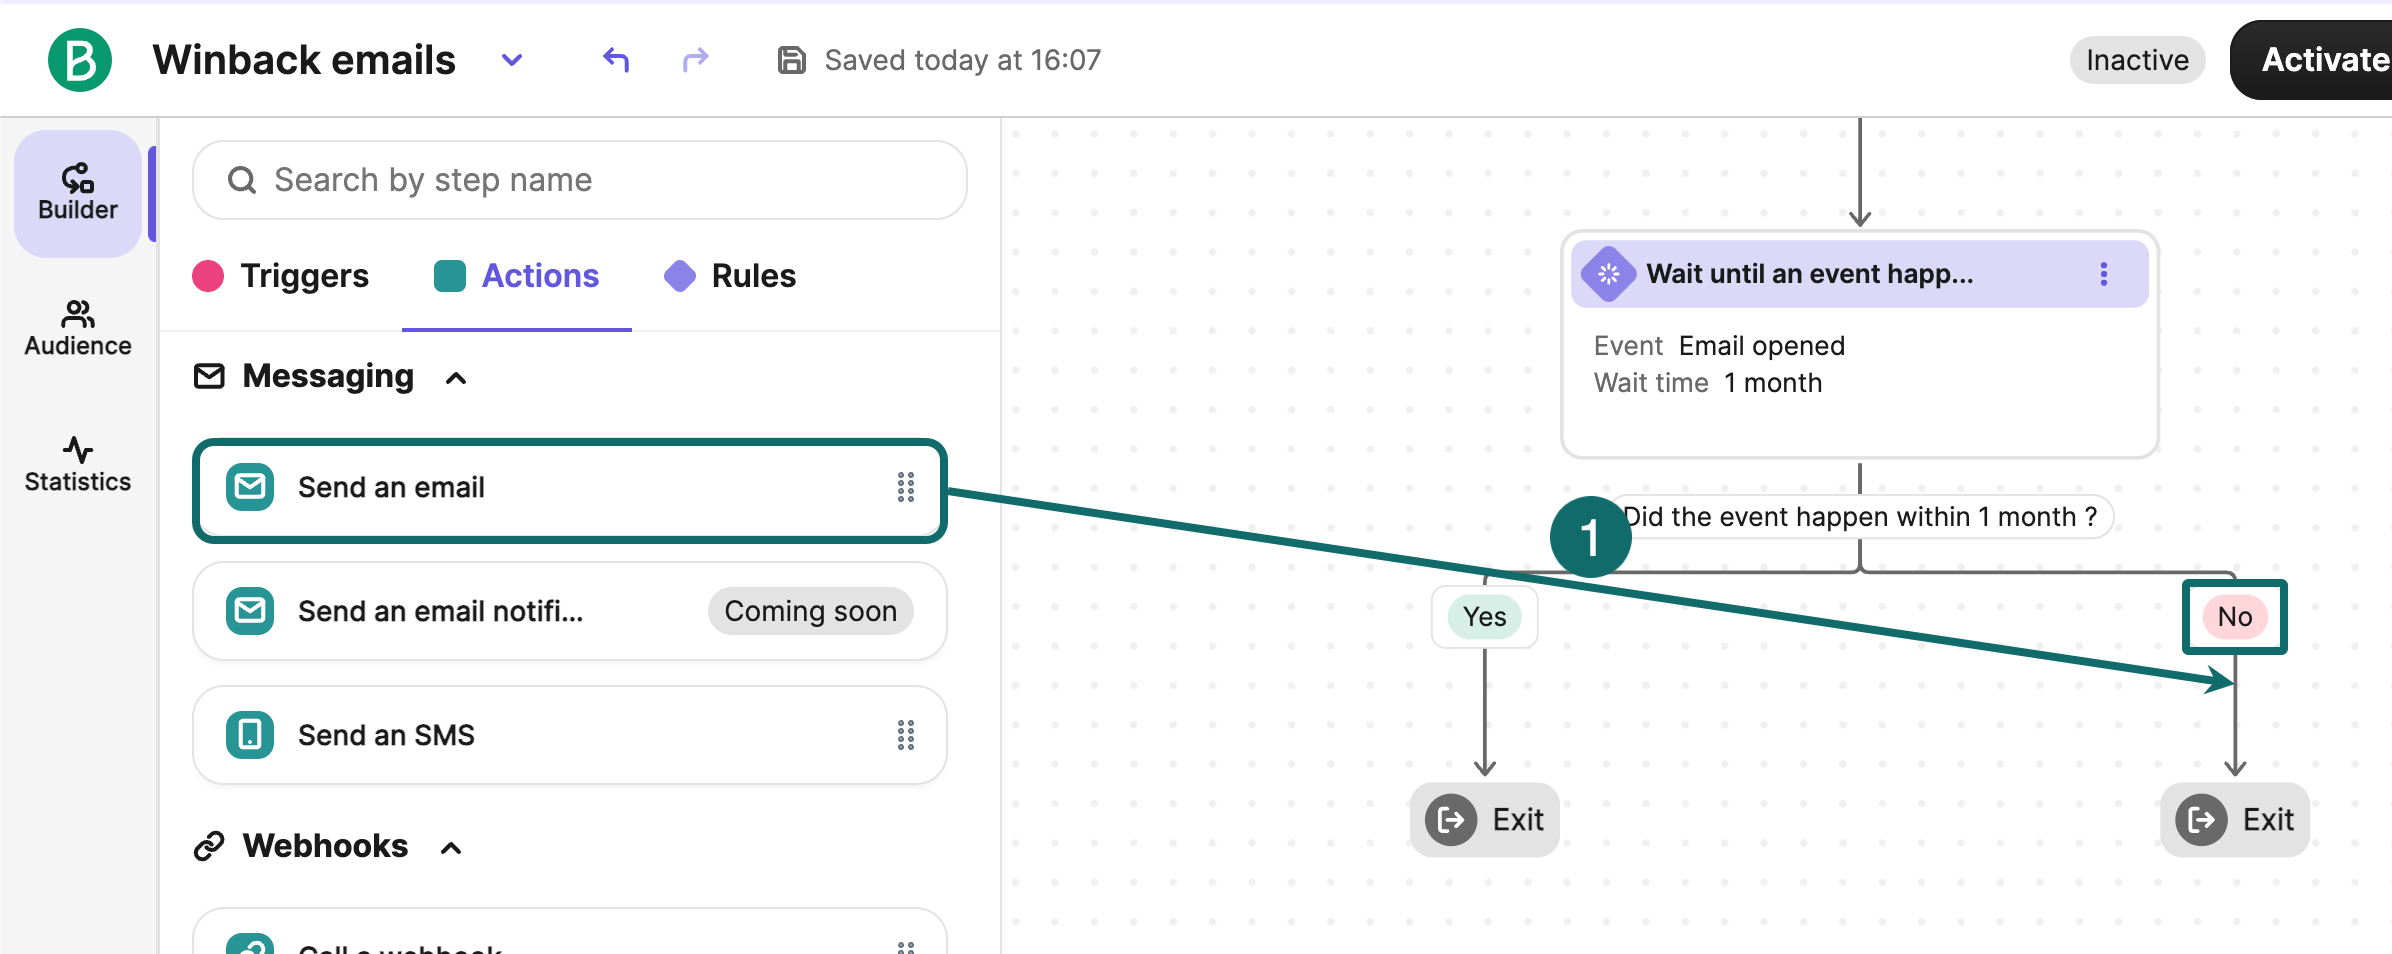Viewport: 2392px width, 954px height.
Task: Open the Winback emails name dropdown
Action: coord(512,60)
